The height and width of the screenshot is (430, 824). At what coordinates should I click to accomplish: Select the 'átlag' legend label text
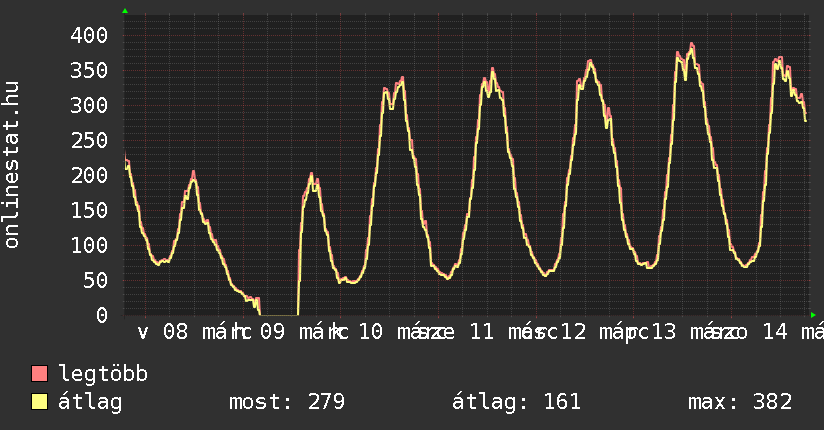(x=90, y=402)
